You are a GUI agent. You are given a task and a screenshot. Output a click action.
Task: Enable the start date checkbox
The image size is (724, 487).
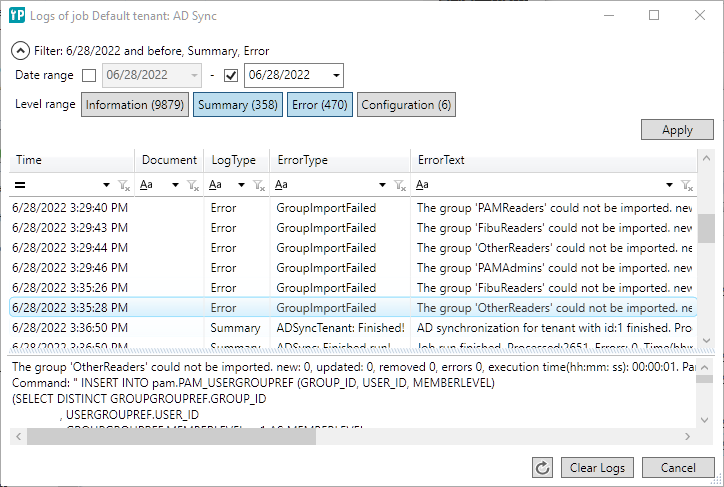tap(90, 75)
